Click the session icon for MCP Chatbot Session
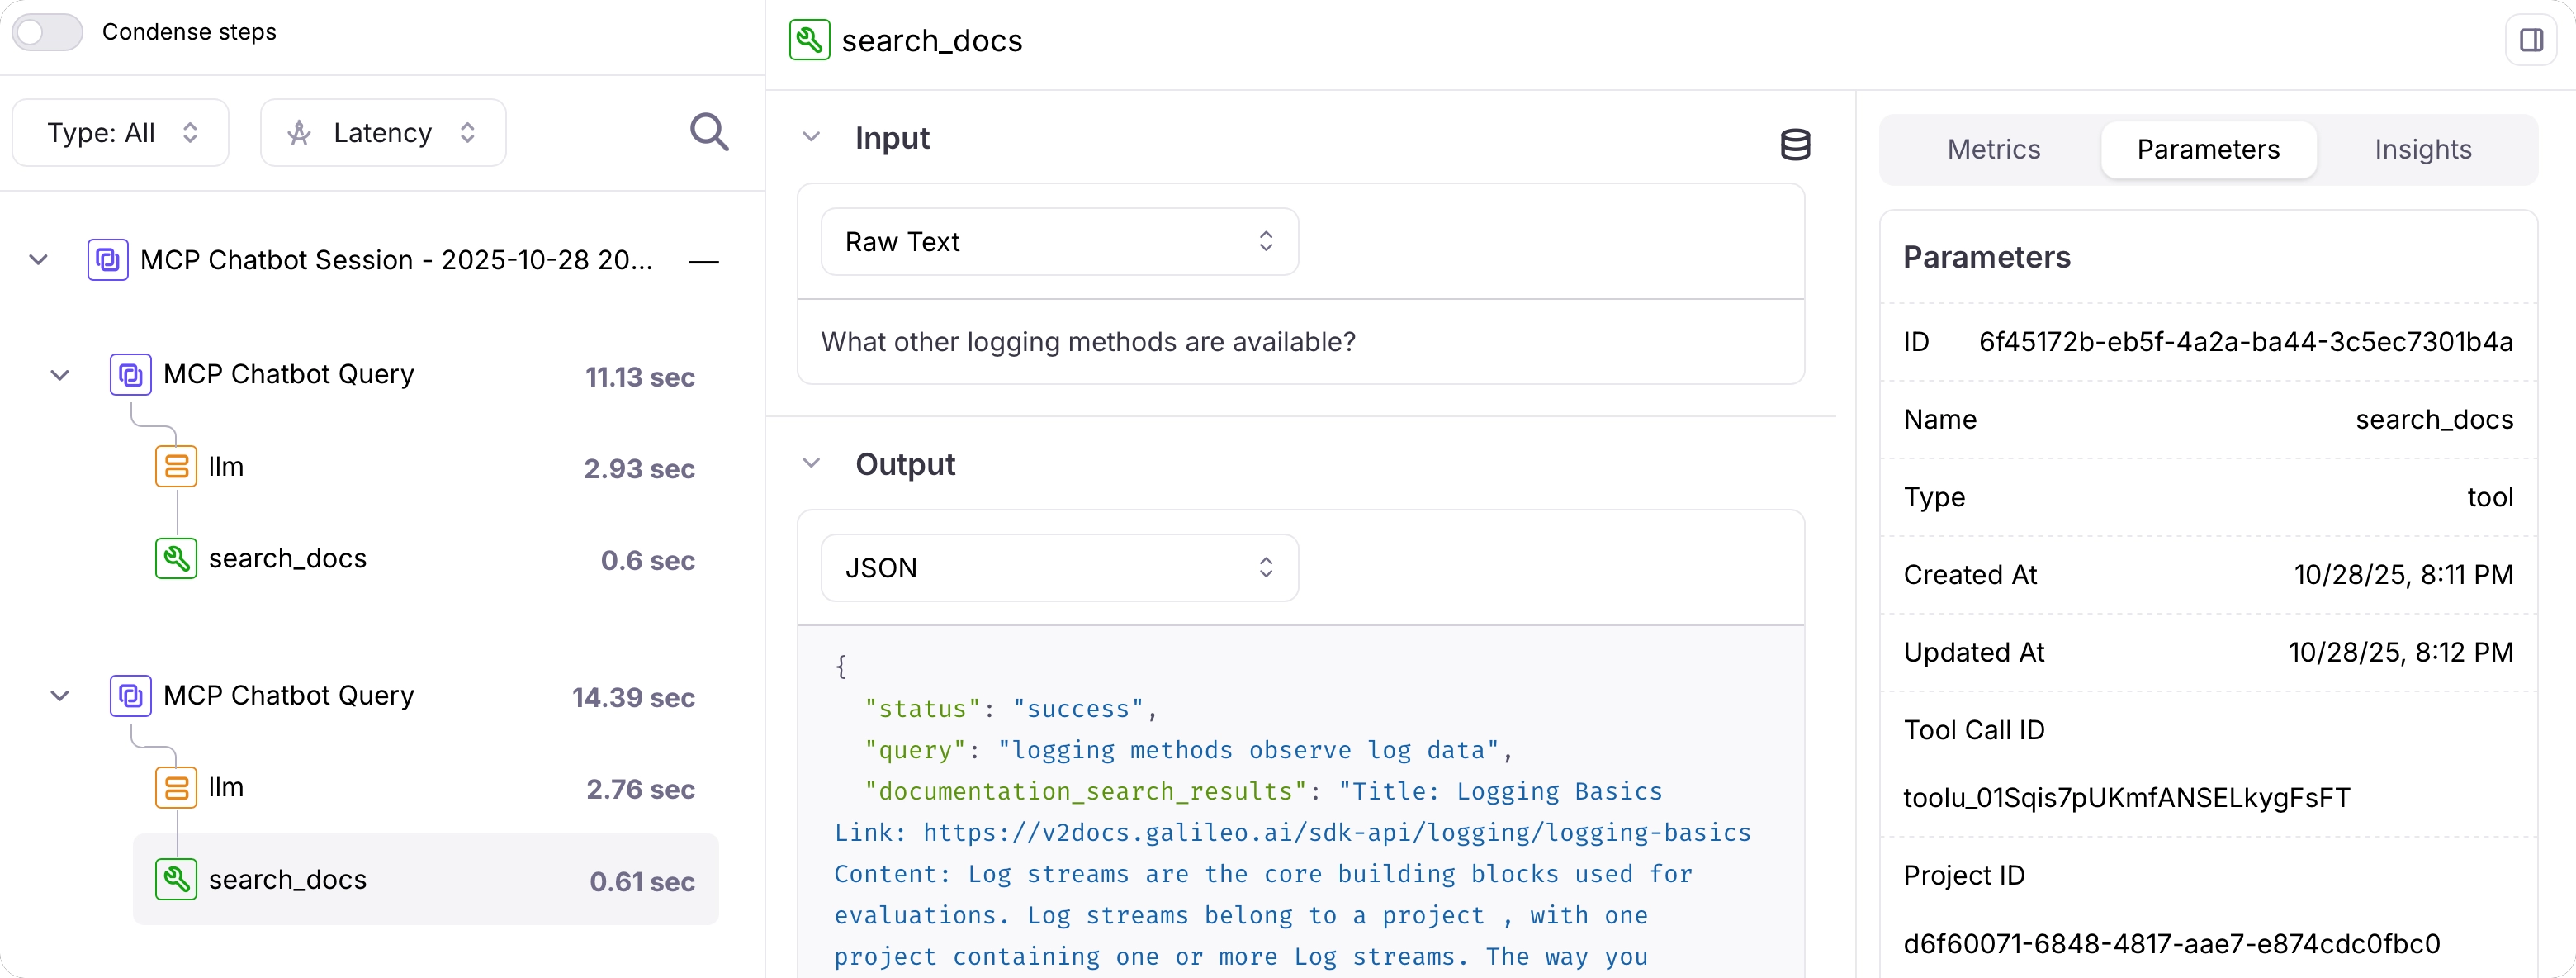The image size is (2576, 978). pyautogui.click(x=108, y=260)
